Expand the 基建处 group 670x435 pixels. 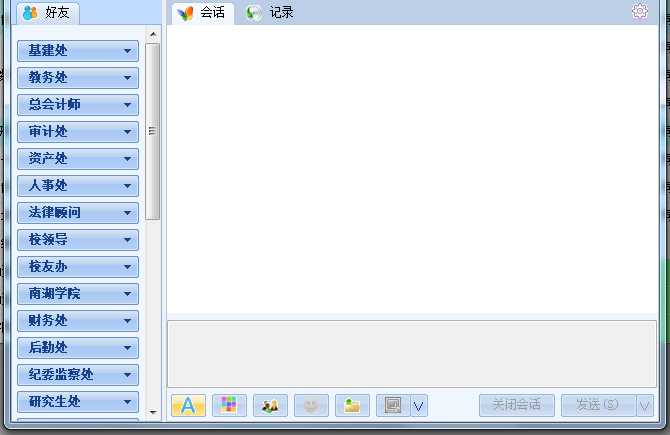(78, 51)
